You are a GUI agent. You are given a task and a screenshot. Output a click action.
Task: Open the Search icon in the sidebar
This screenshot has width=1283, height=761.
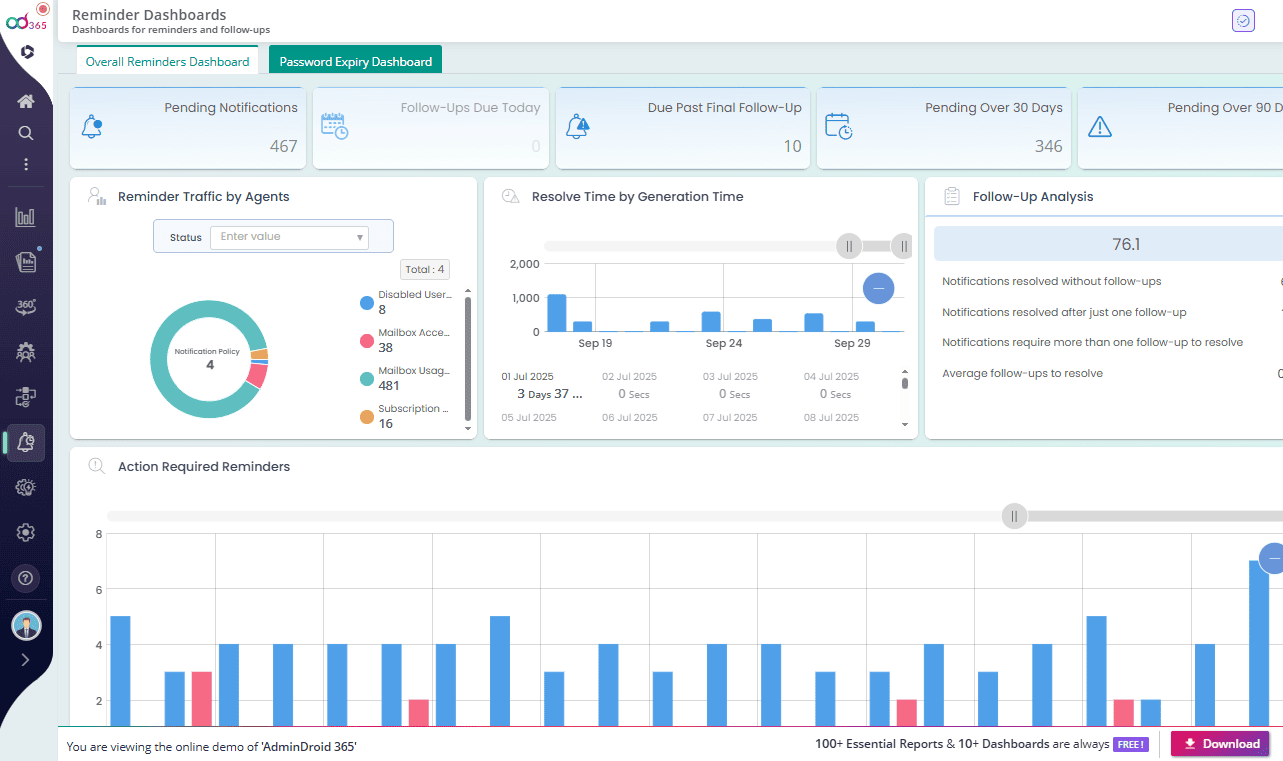pos(25,132)
